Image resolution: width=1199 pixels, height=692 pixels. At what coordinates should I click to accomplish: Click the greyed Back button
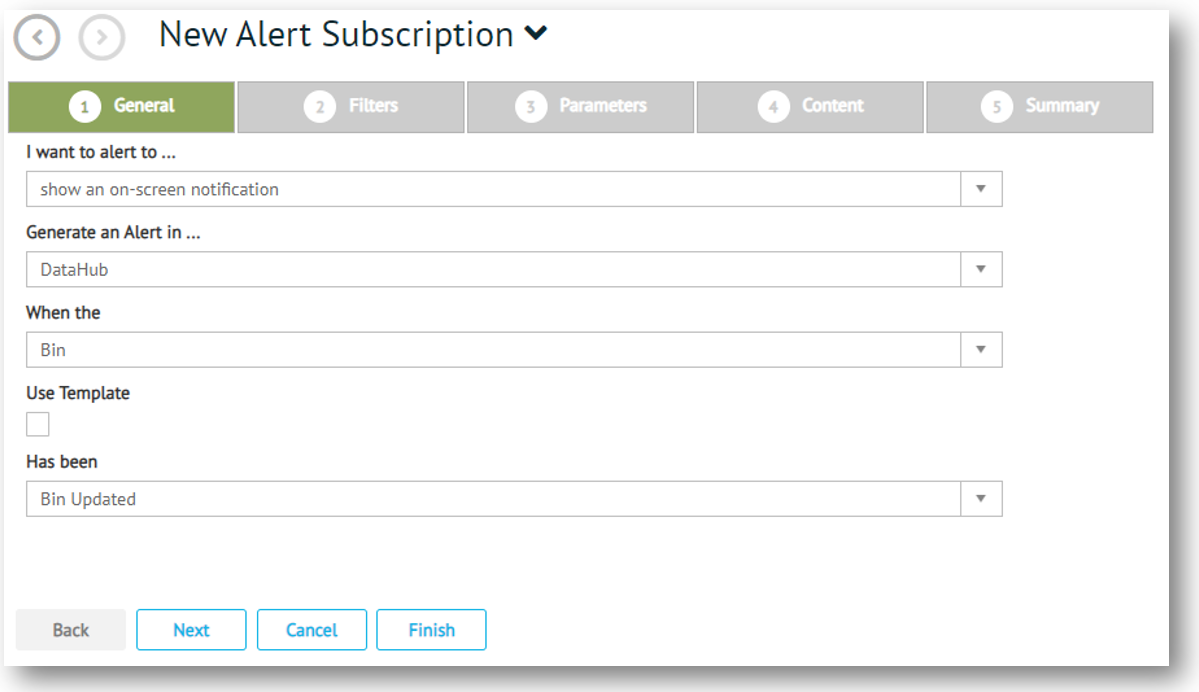[71, 630]
